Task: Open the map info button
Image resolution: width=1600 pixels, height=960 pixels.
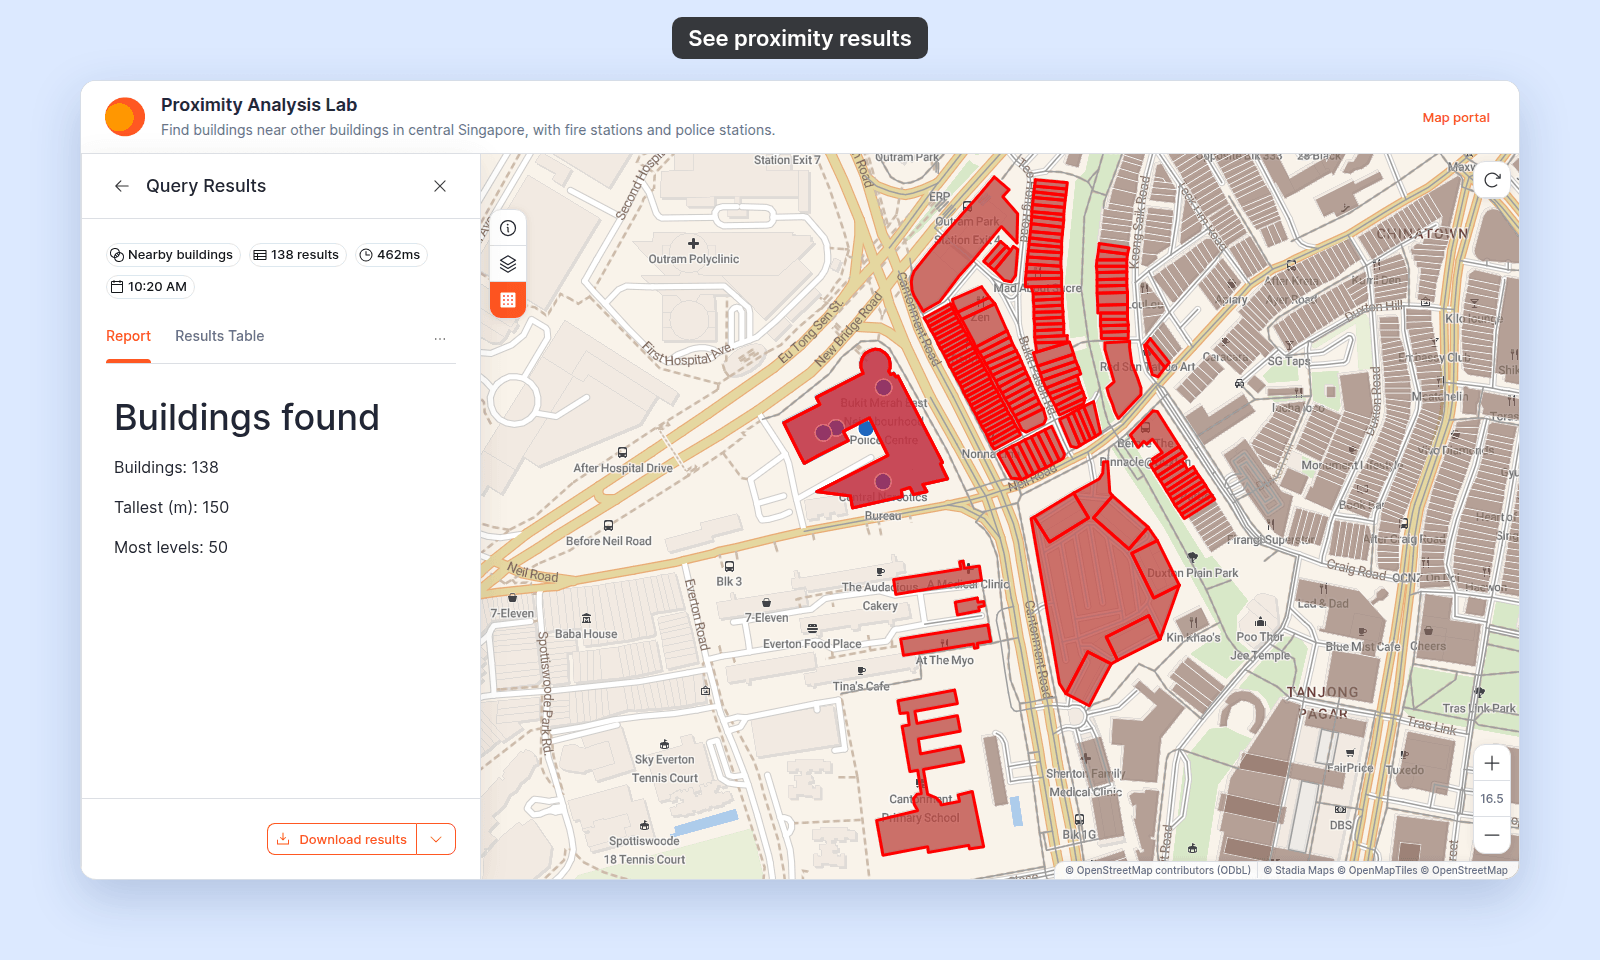Action: tap(508, 228)
